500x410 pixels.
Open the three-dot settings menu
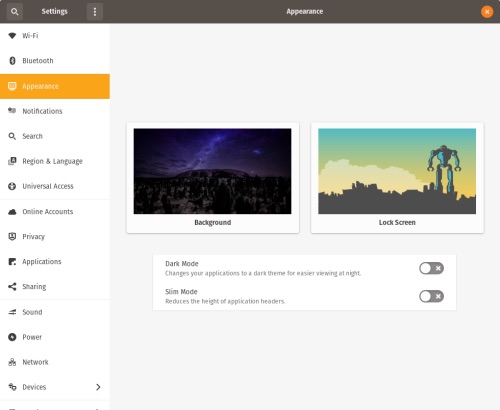pos(95,12)
